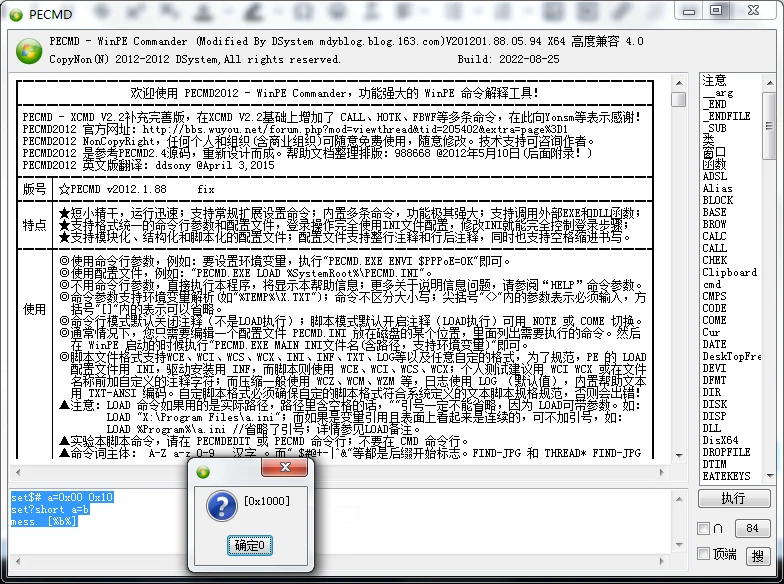This screenshot has height=584, width=784.
Task: Select __arg in the command list
Action: (718, 92)
